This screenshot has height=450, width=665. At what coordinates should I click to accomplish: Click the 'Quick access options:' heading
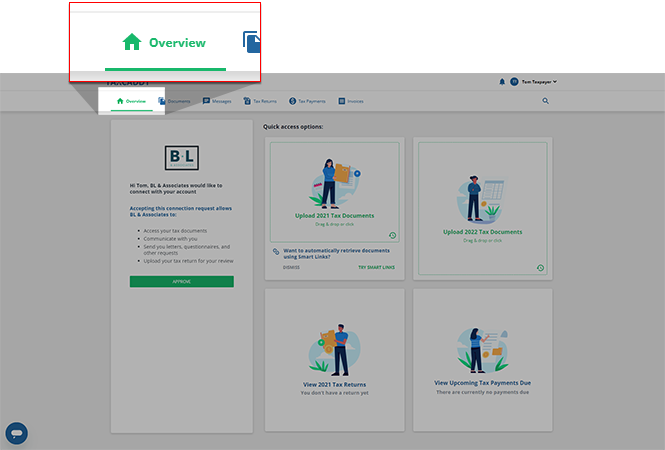(293, 127)
